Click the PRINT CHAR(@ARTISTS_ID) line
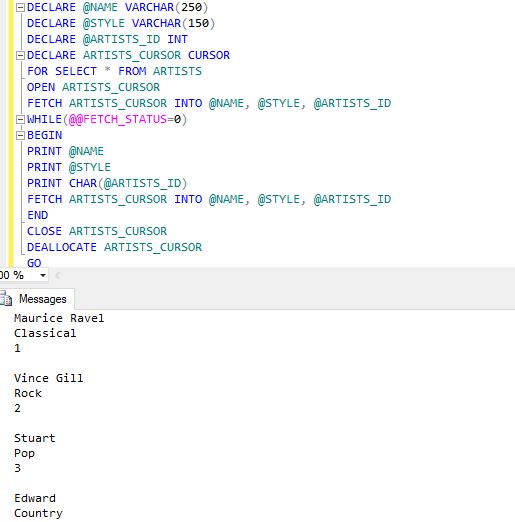The width and height of the screenshot is (515, 522). [107, 183]
